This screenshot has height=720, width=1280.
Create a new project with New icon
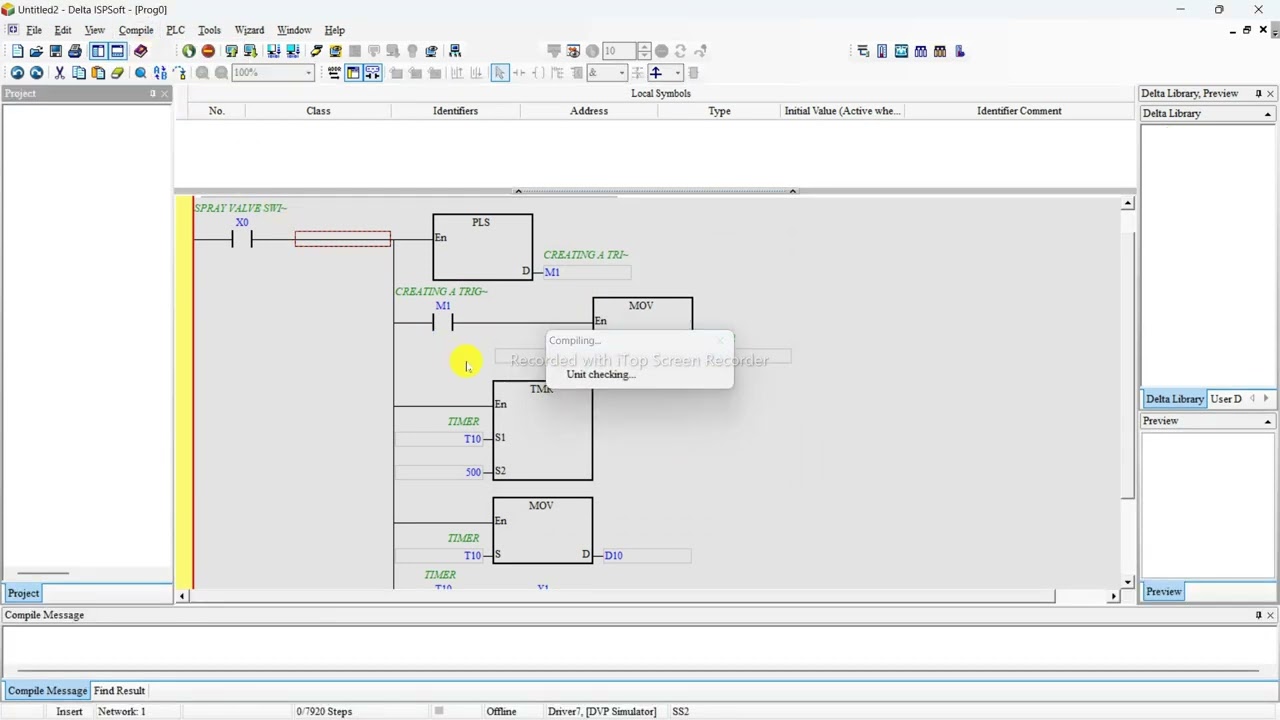pyautogui.click(x=17, y=51)
